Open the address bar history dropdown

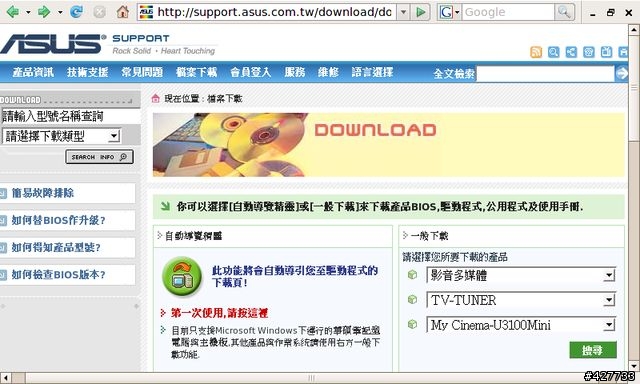point(403,12)
